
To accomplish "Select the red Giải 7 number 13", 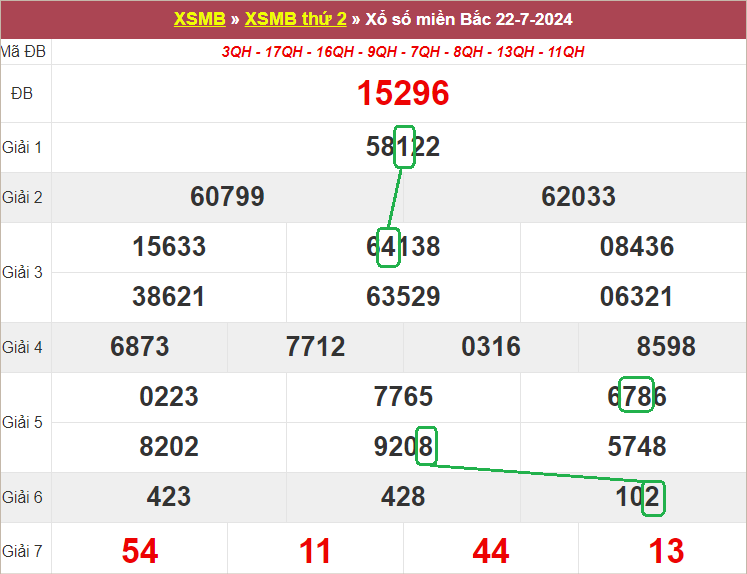I will click(666, 550).
